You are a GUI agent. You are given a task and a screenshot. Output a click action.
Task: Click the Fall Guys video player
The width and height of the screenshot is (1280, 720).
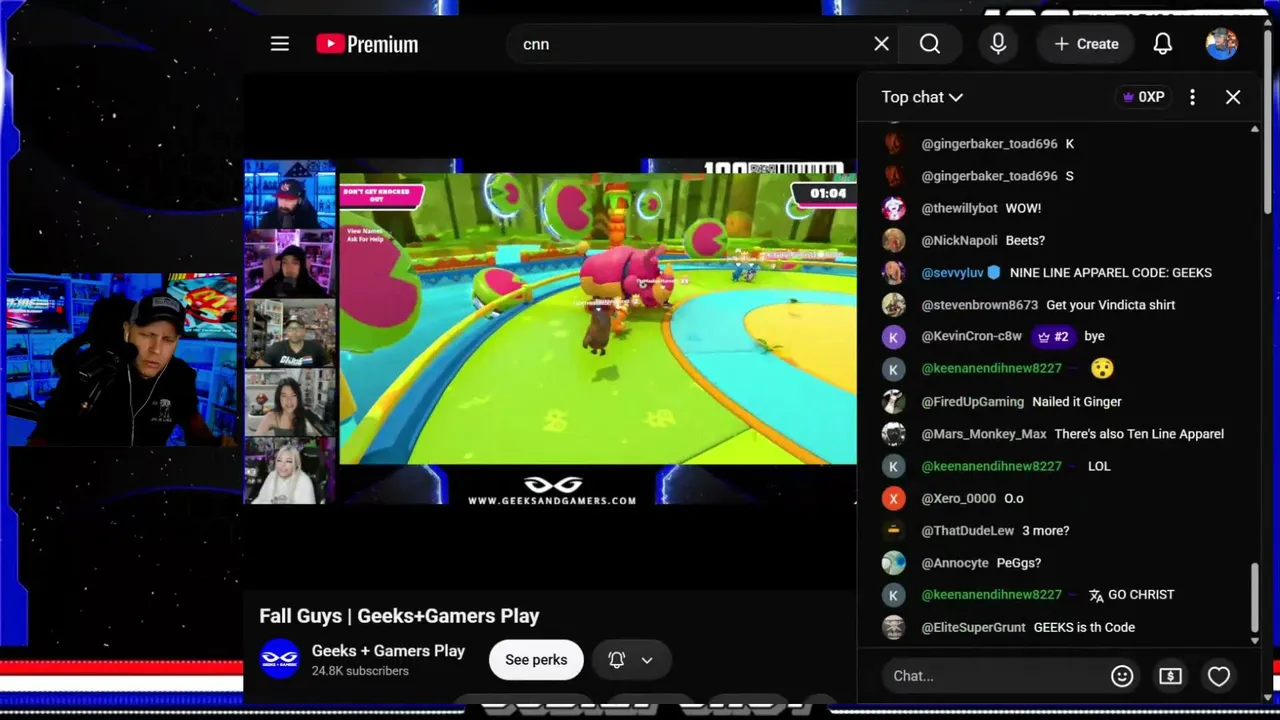(550, 330)
